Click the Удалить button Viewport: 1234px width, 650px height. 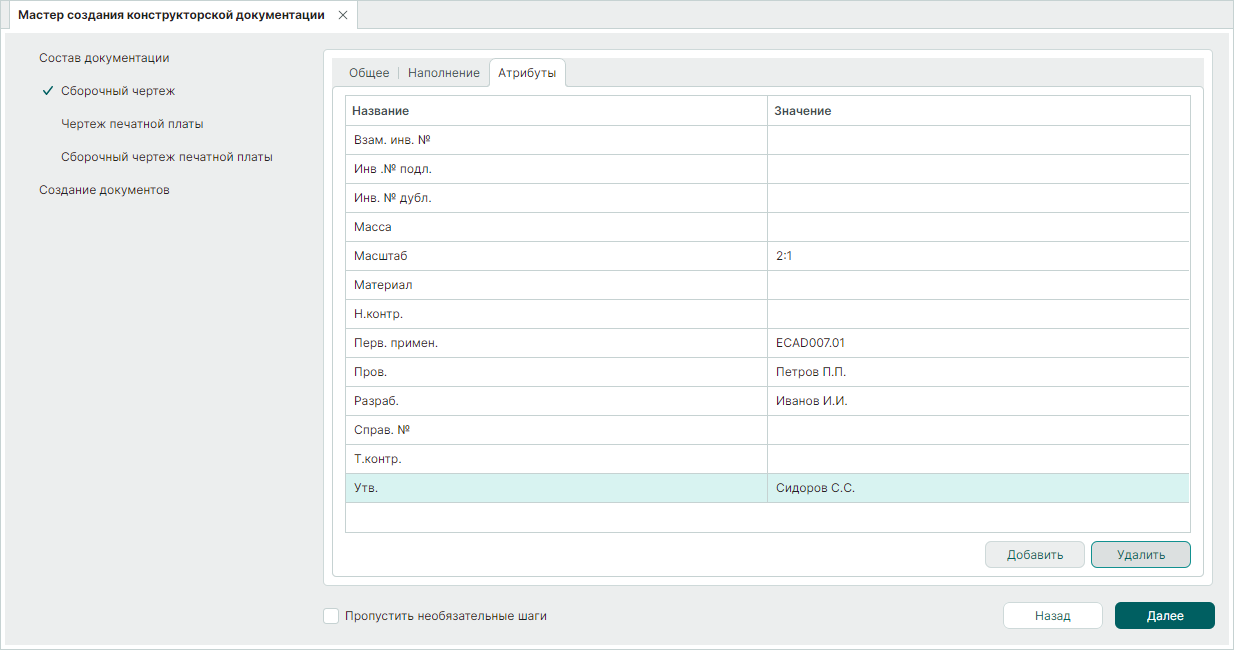point(1140,555)
